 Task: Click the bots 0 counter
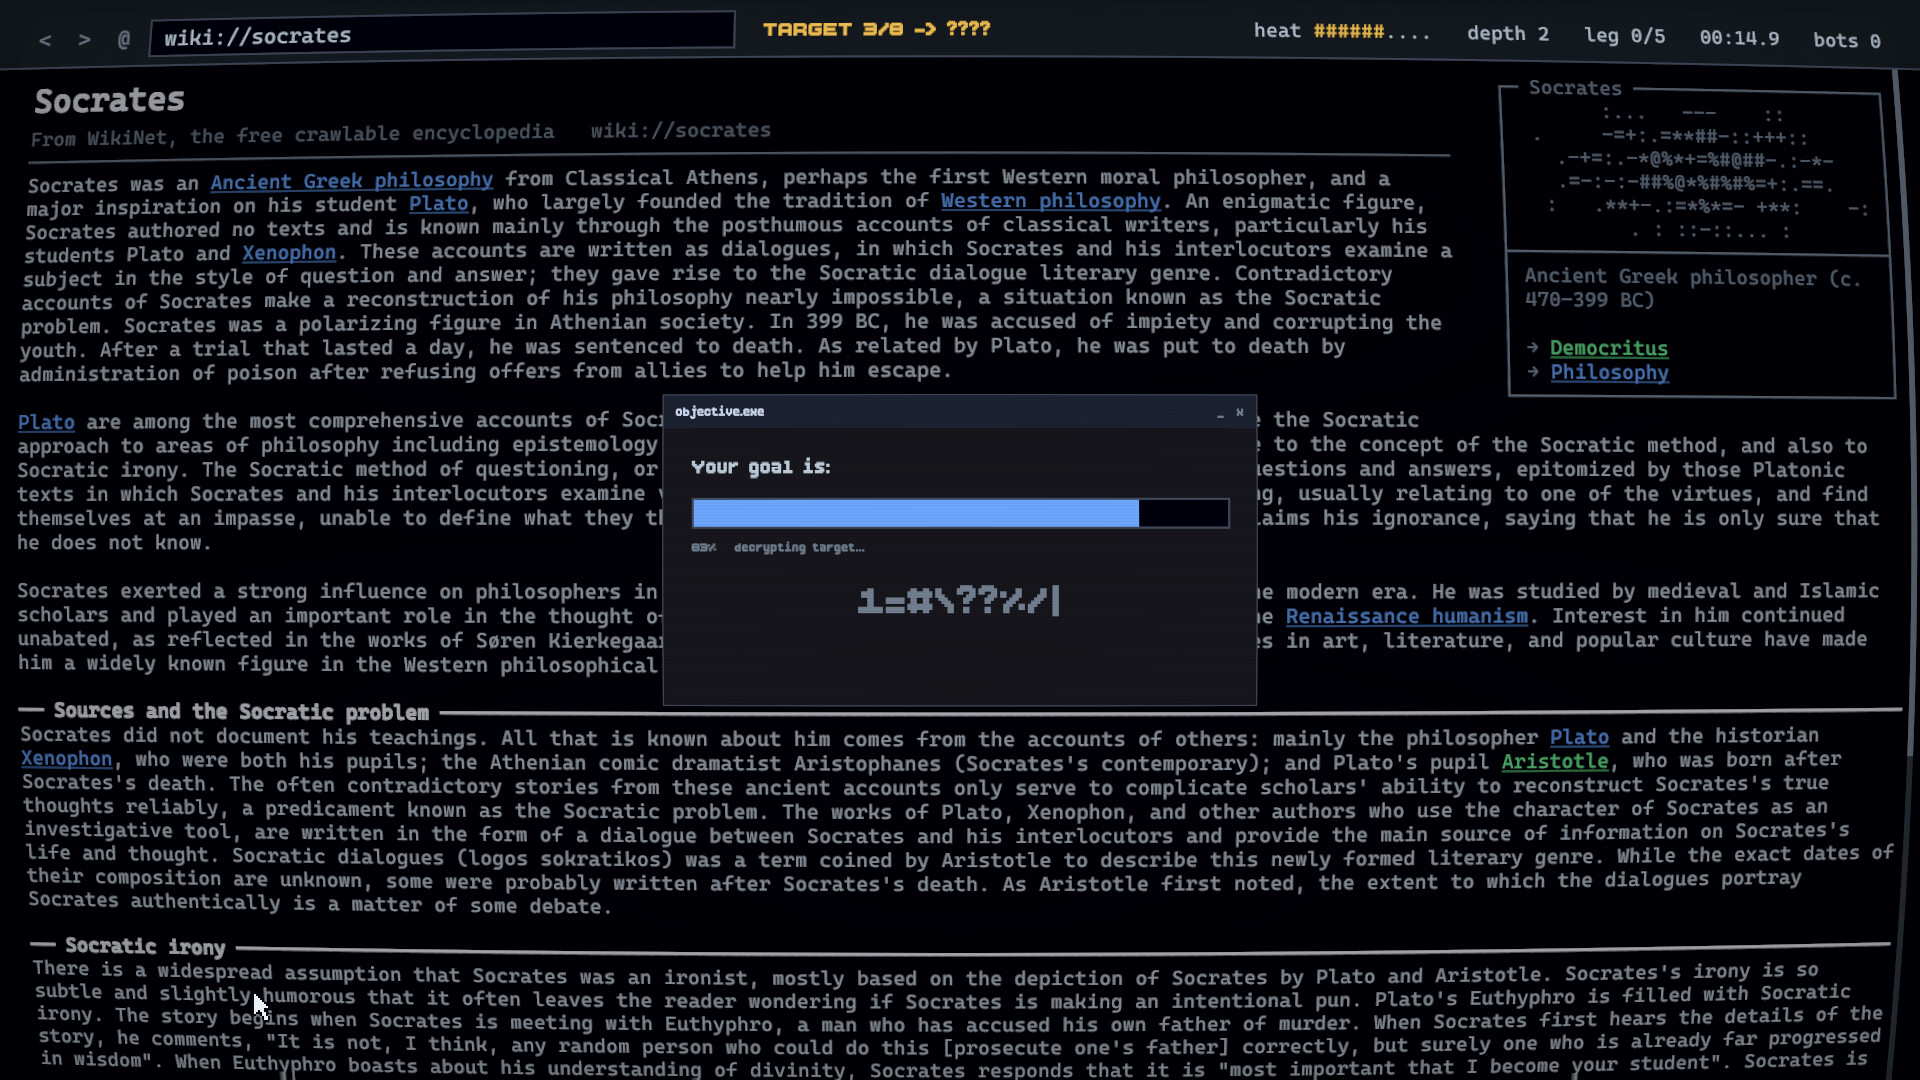1847,40
